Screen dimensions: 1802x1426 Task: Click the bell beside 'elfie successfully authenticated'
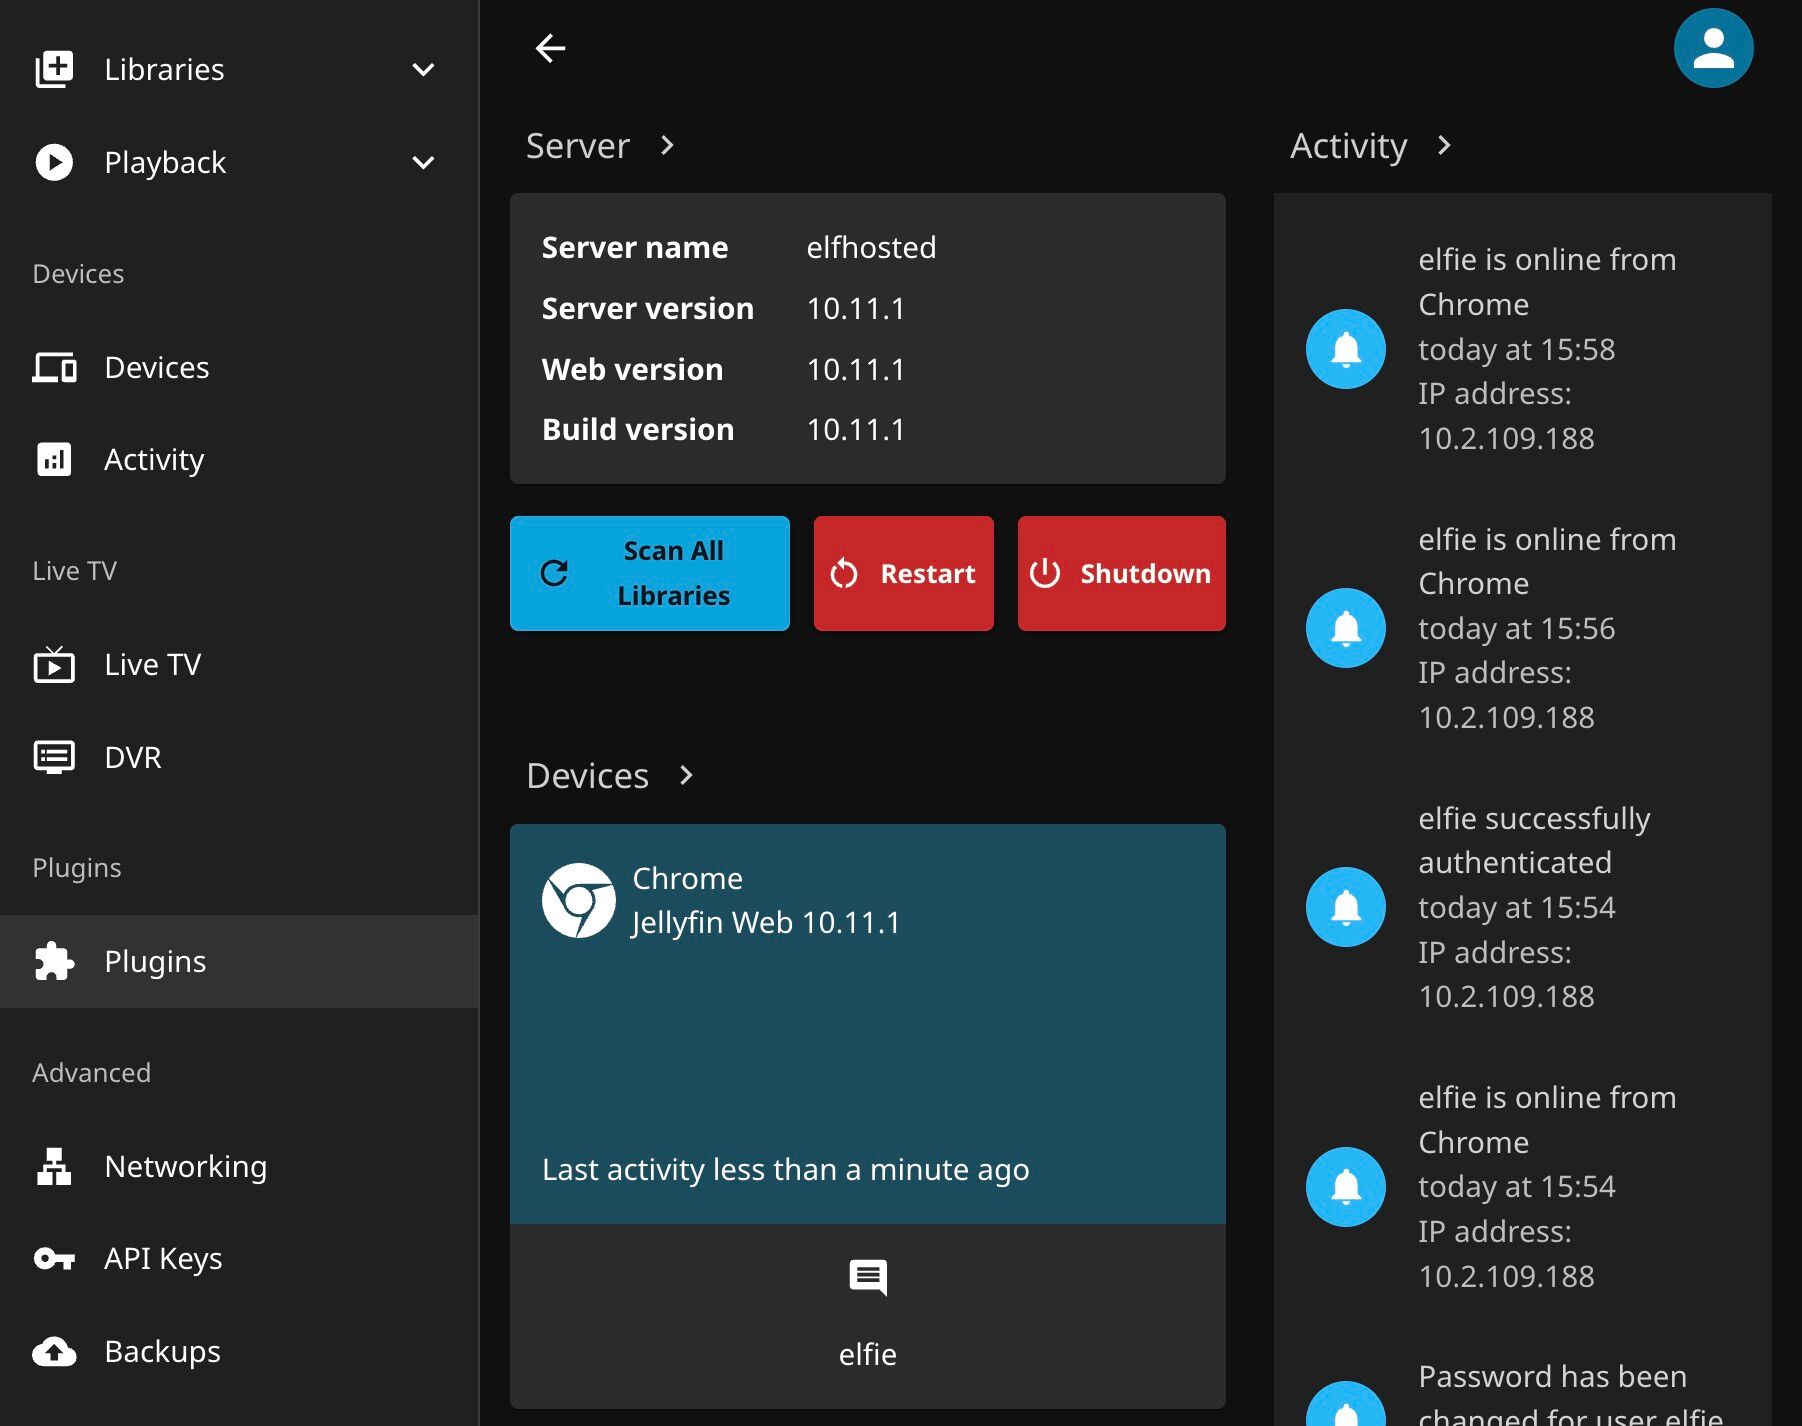(x=1345, y=907)
